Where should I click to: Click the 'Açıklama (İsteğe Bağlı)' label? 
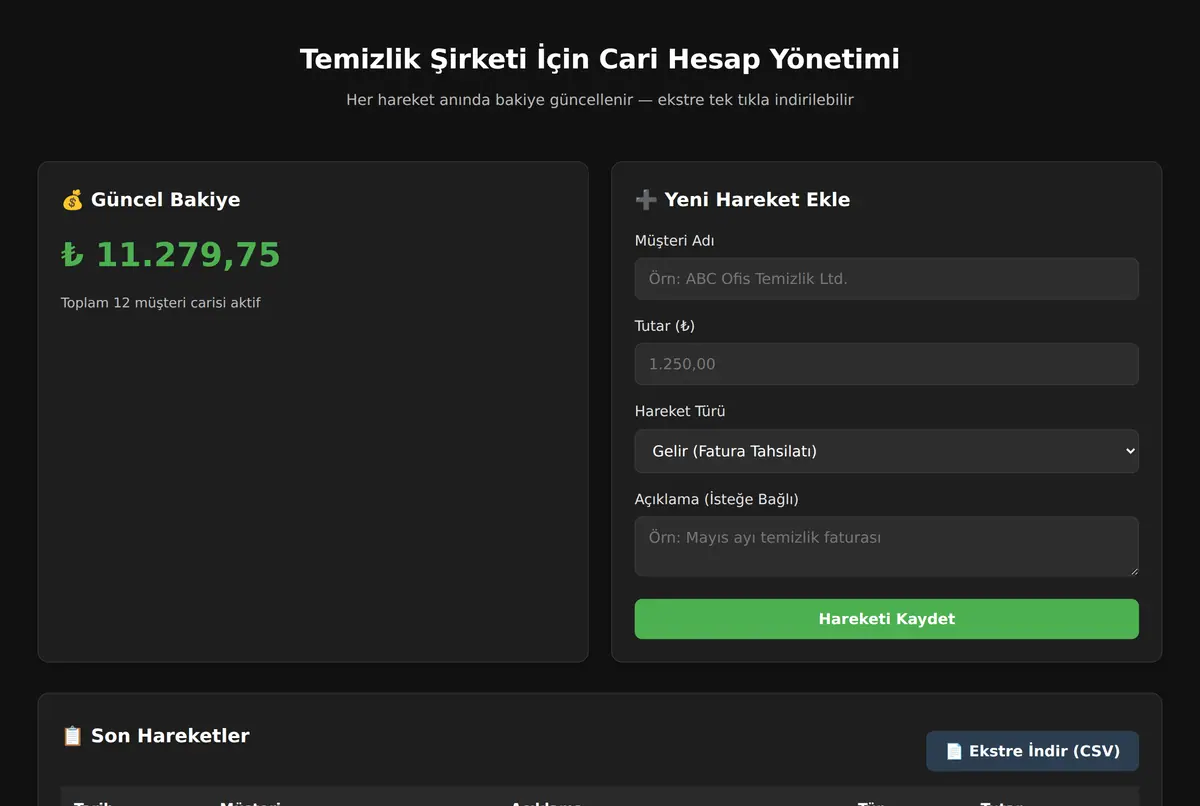(717, 499)
